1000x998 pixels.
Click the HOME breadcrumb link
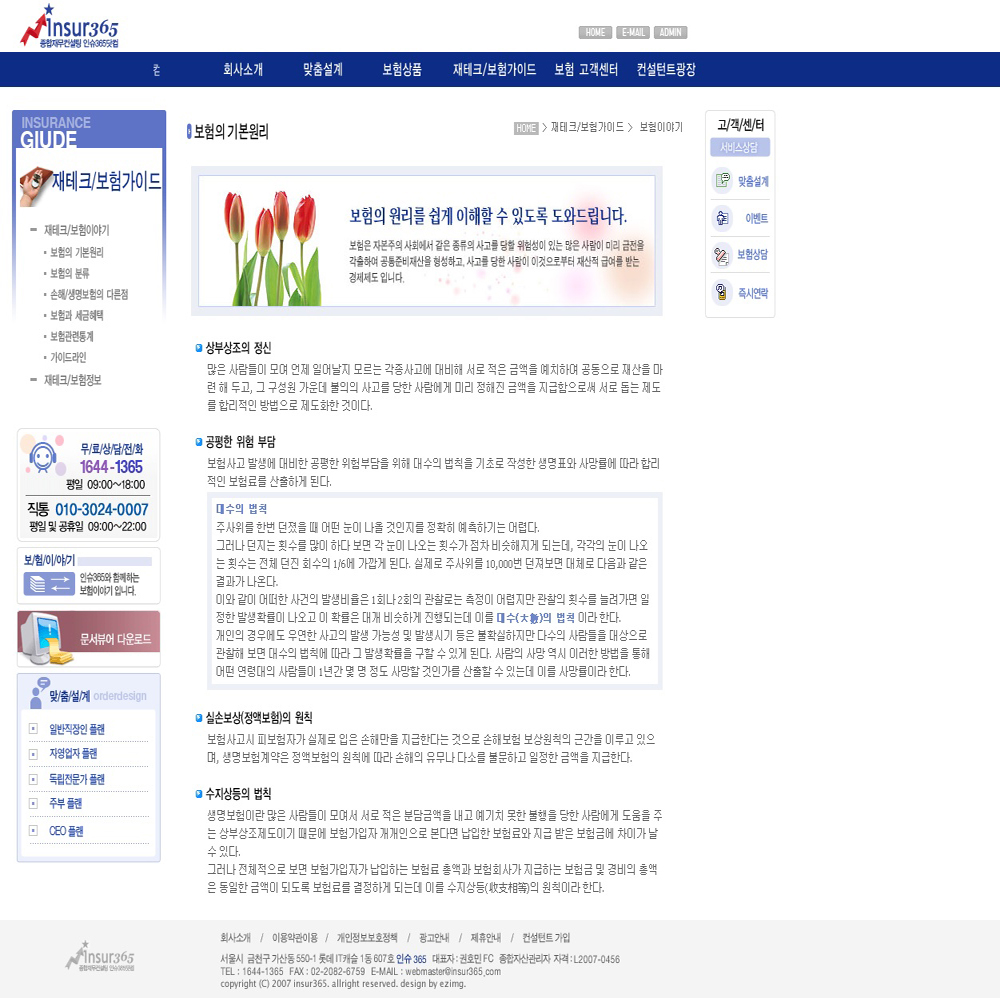pos(526,128)
